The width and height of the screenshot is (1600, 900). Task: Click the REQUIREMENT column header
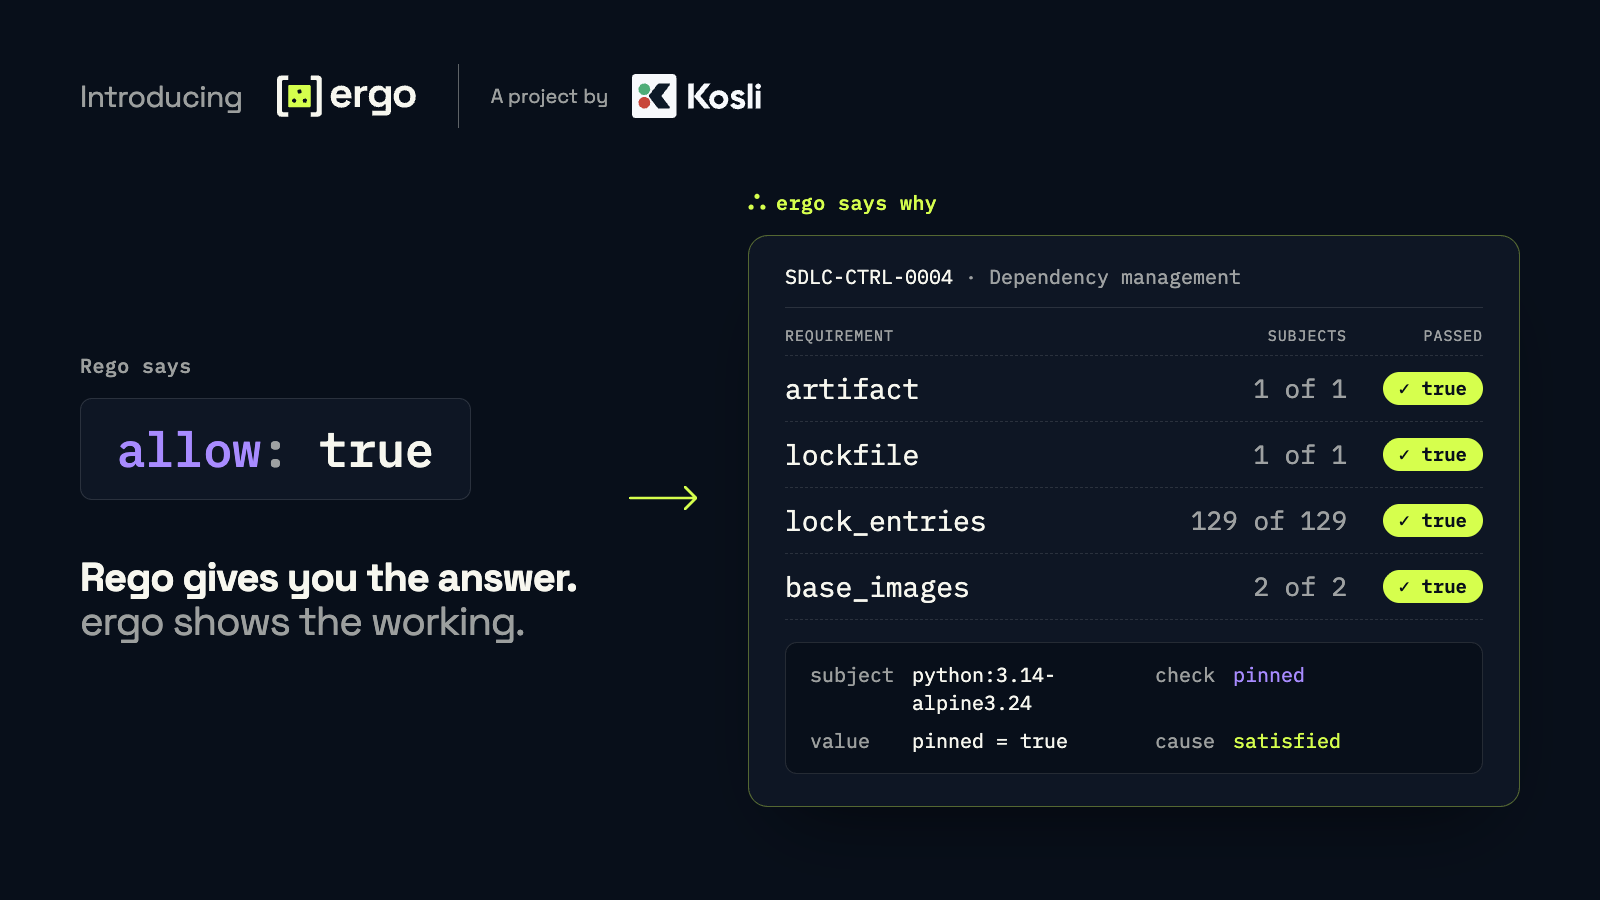pos(839,336)
